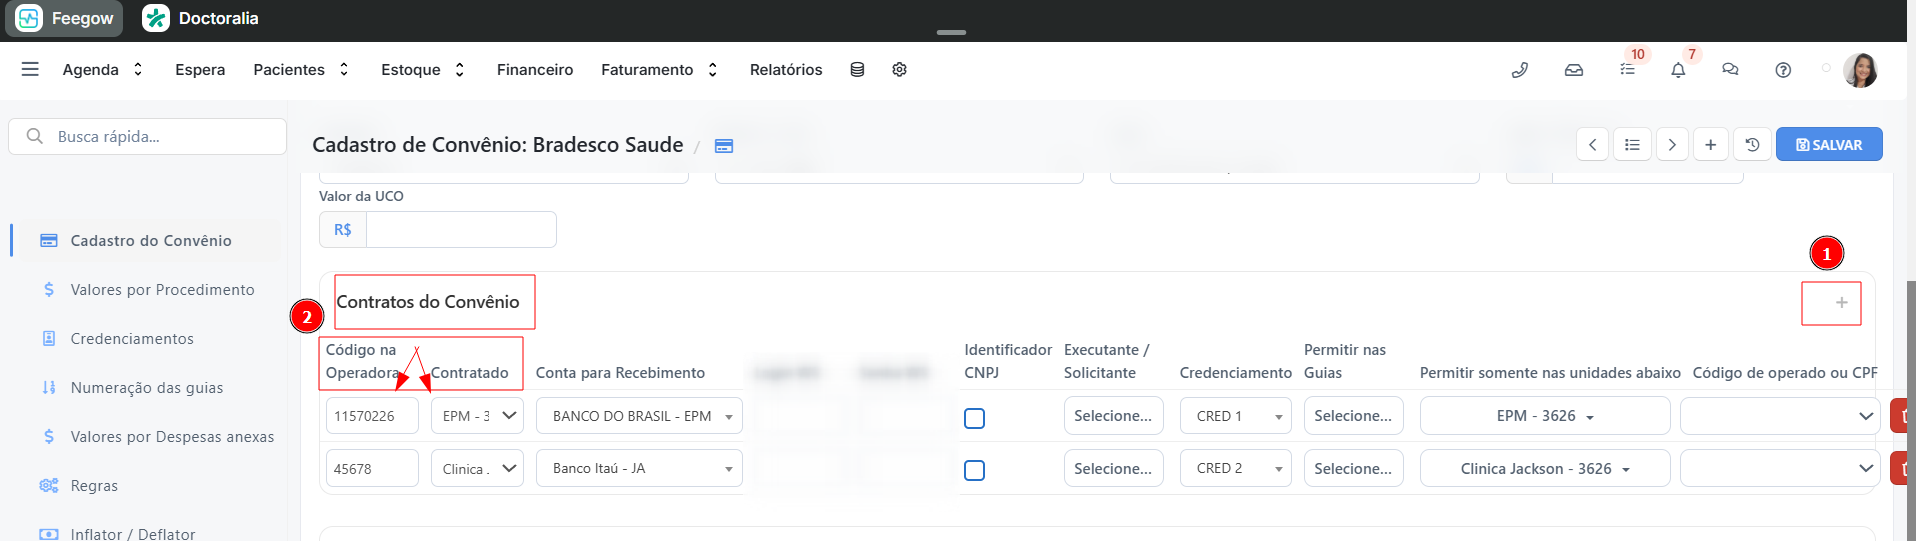Open the Banco Itaú - JA account dropdown
1916x541 pixels.
coord(639,468)
